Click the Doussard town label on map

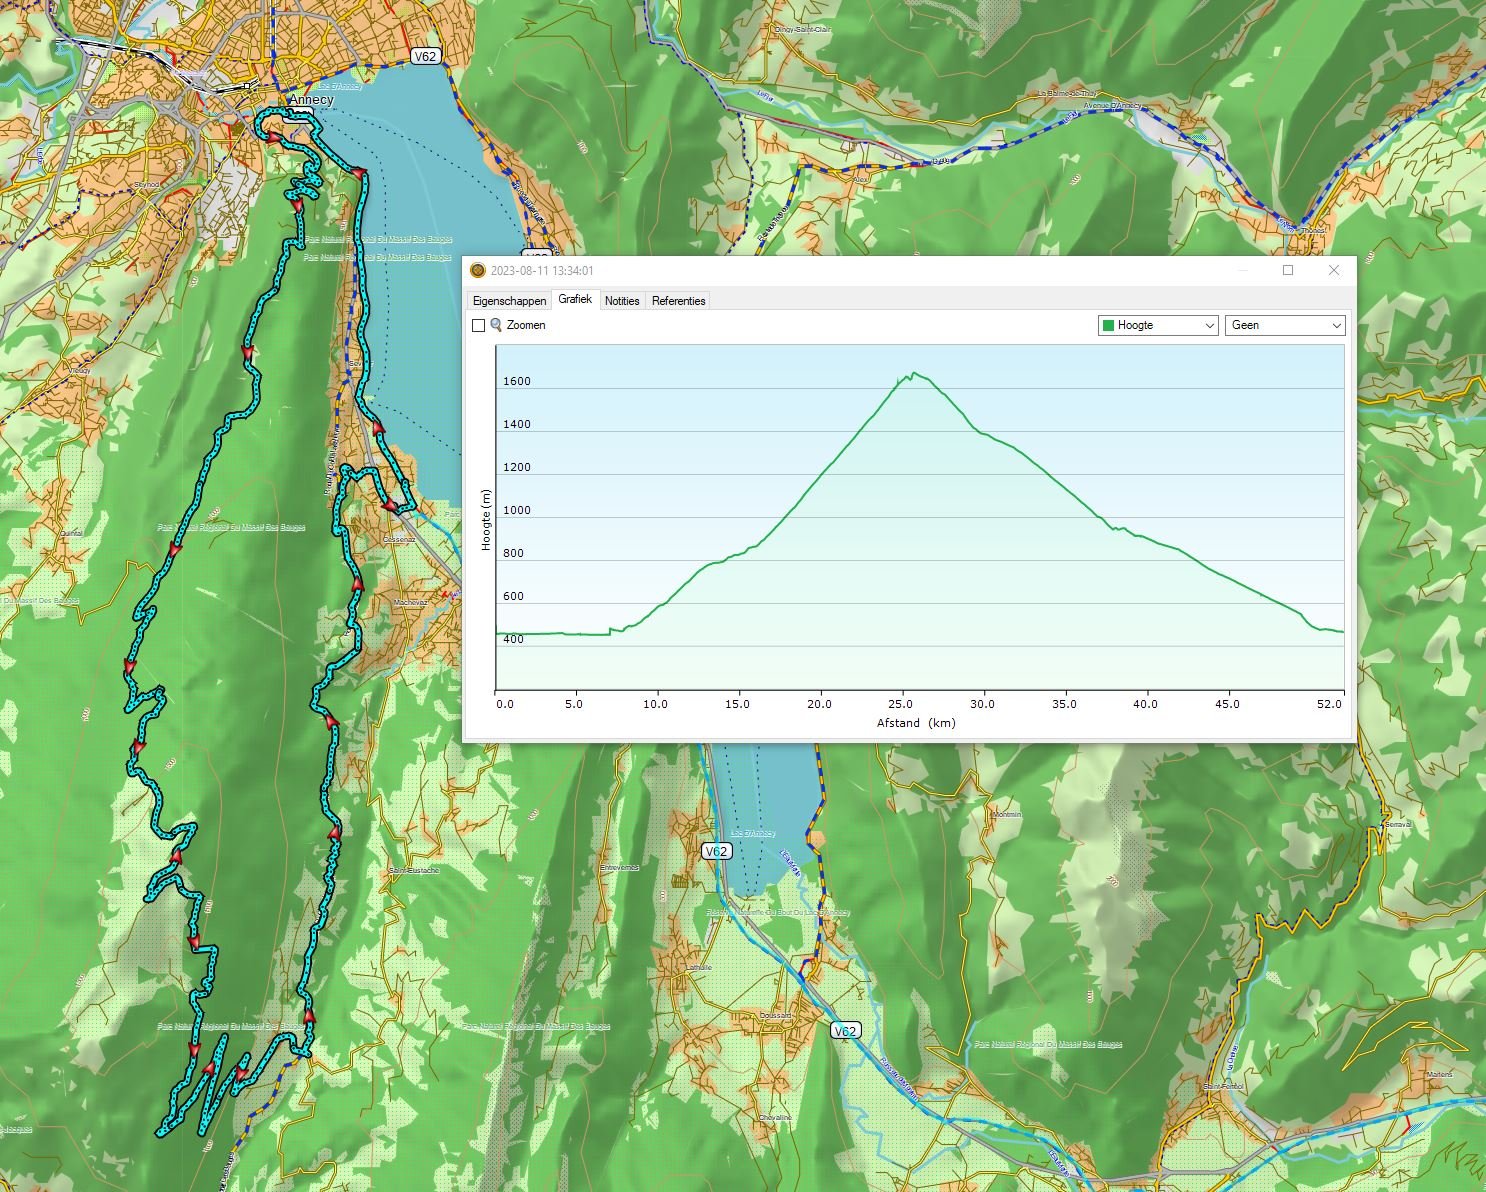coord(775,1015)
